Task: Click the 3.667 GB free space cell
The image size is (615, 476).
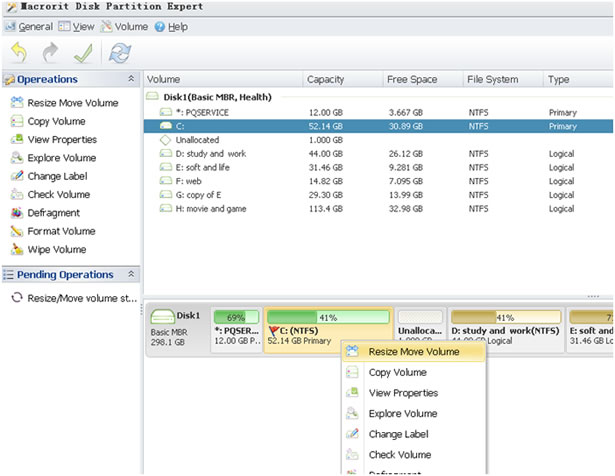Action: coord(406,113)
